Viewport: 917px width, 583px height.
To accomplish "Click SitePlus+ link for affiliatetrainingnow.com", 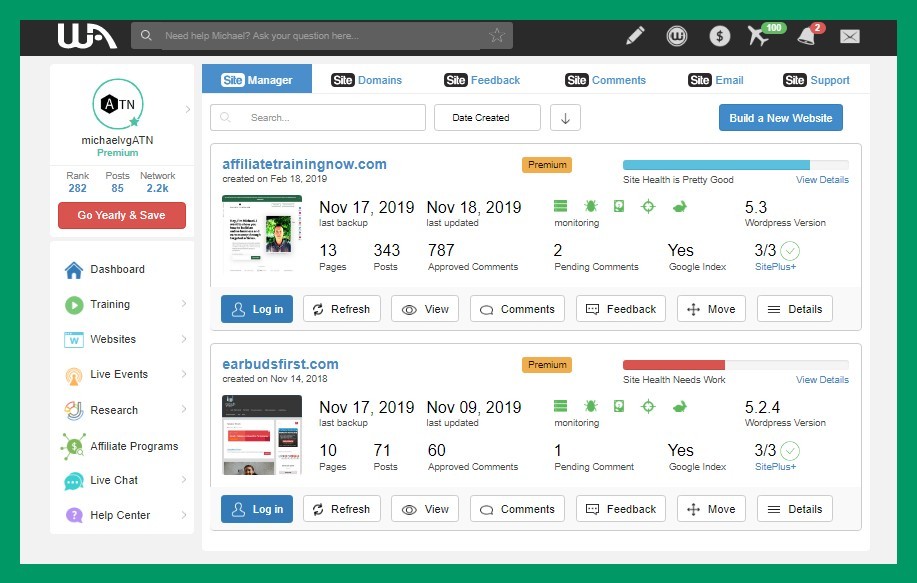I will tap(775, 267).
